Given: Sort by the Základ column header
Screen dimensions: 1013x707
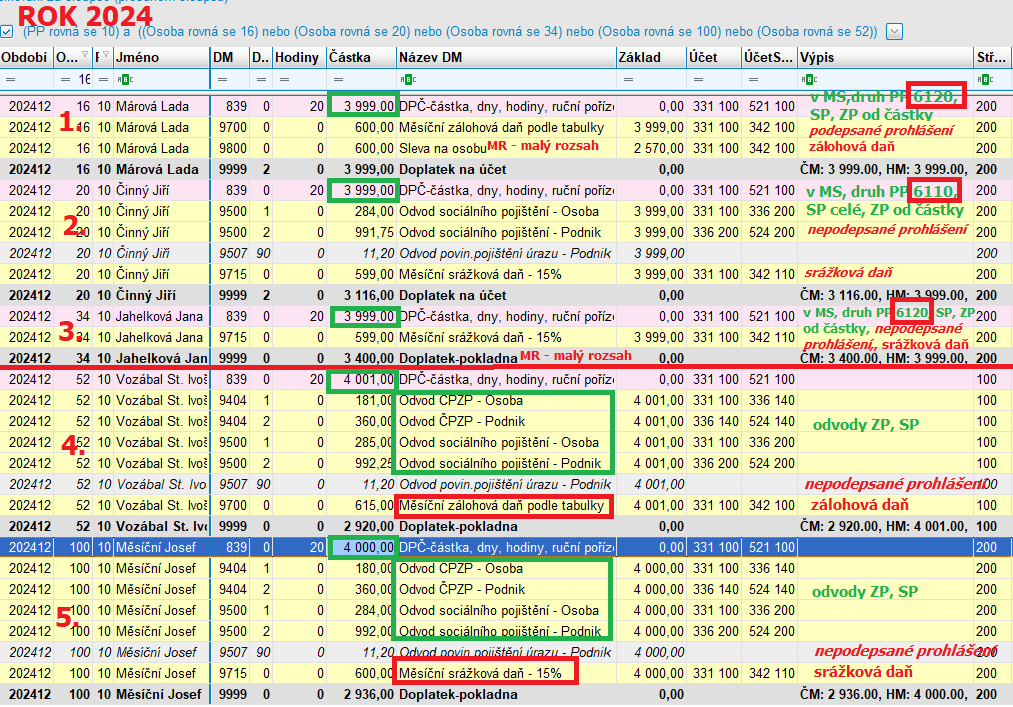Looking at the screenshot, I should coord(651,57).
